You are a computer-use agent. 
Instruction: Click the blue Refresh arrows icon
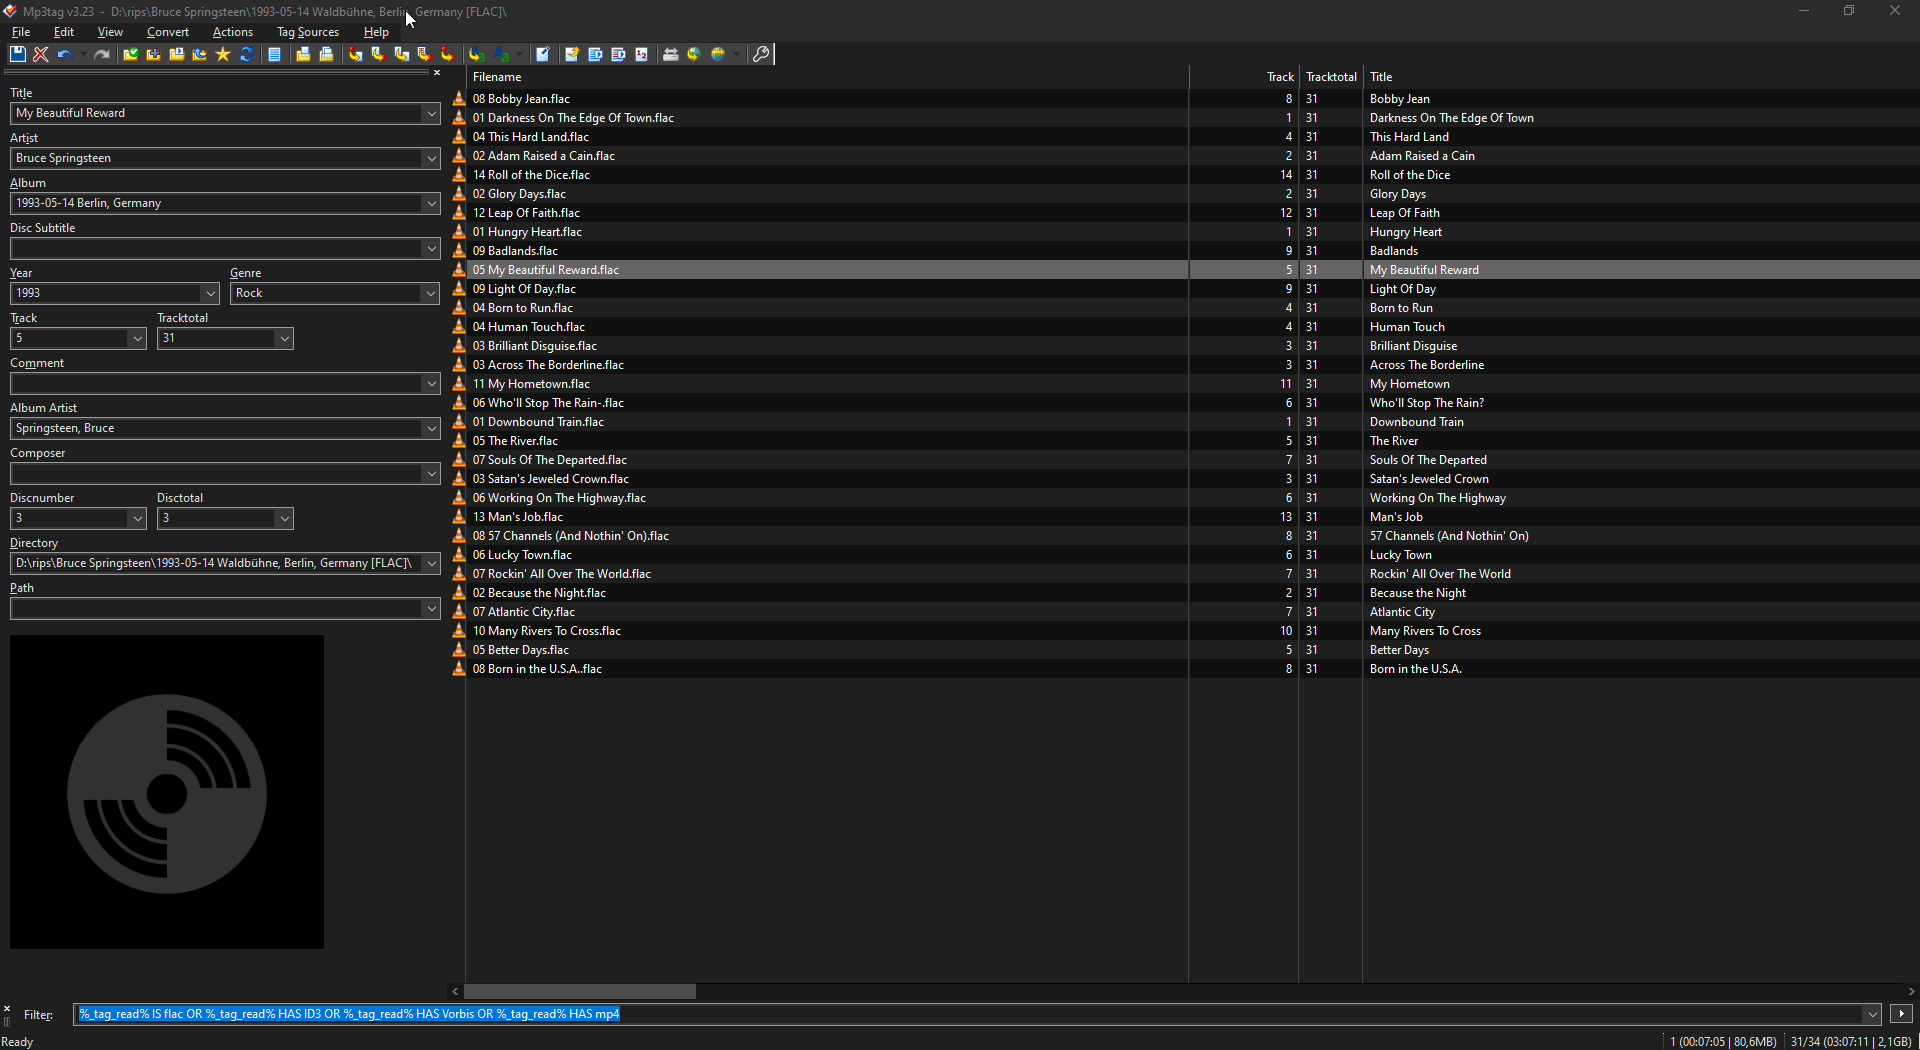(246, 54)
